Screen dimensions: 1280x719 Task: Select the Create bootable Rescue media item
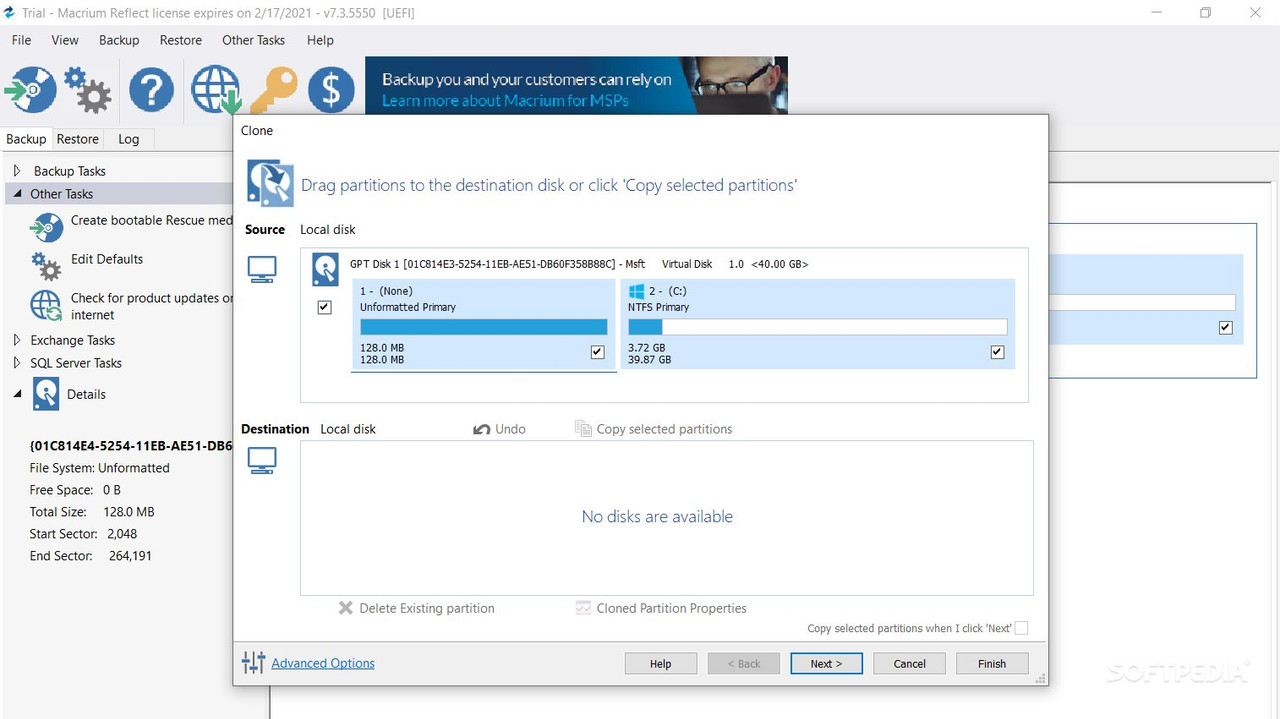pos(152,220)
